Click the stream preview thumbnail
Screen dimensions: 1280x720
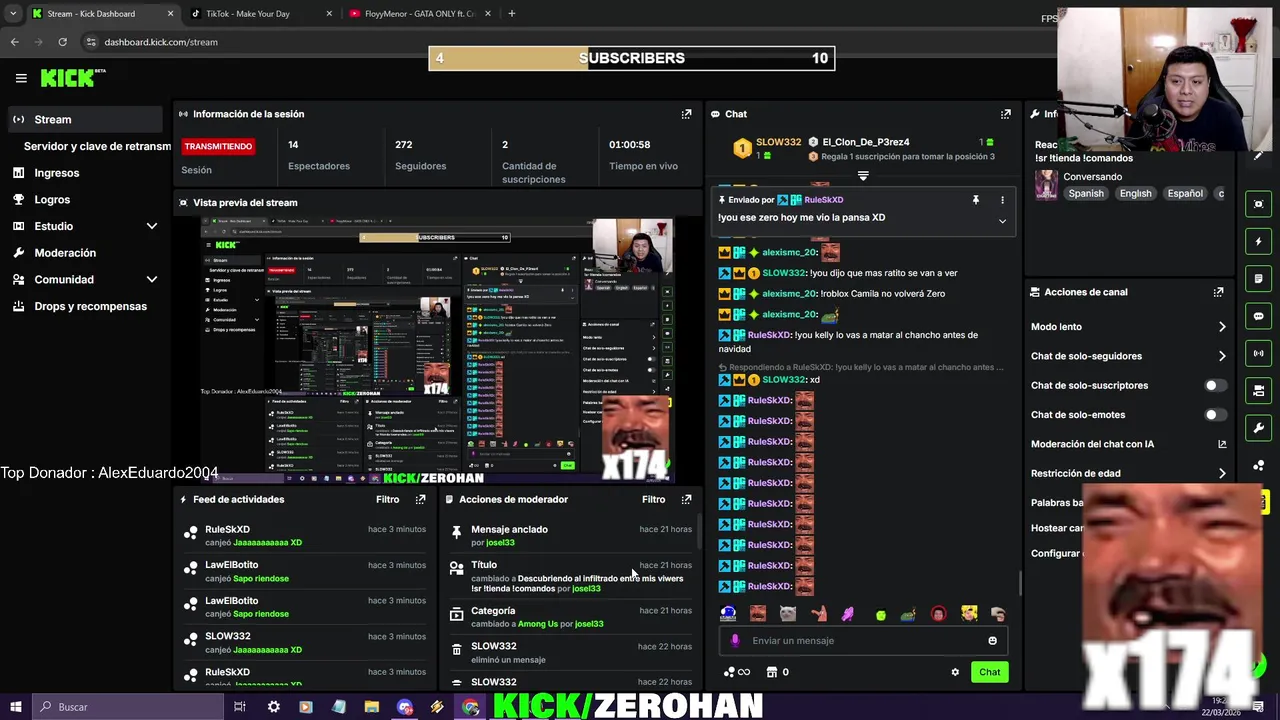[437, 348]
